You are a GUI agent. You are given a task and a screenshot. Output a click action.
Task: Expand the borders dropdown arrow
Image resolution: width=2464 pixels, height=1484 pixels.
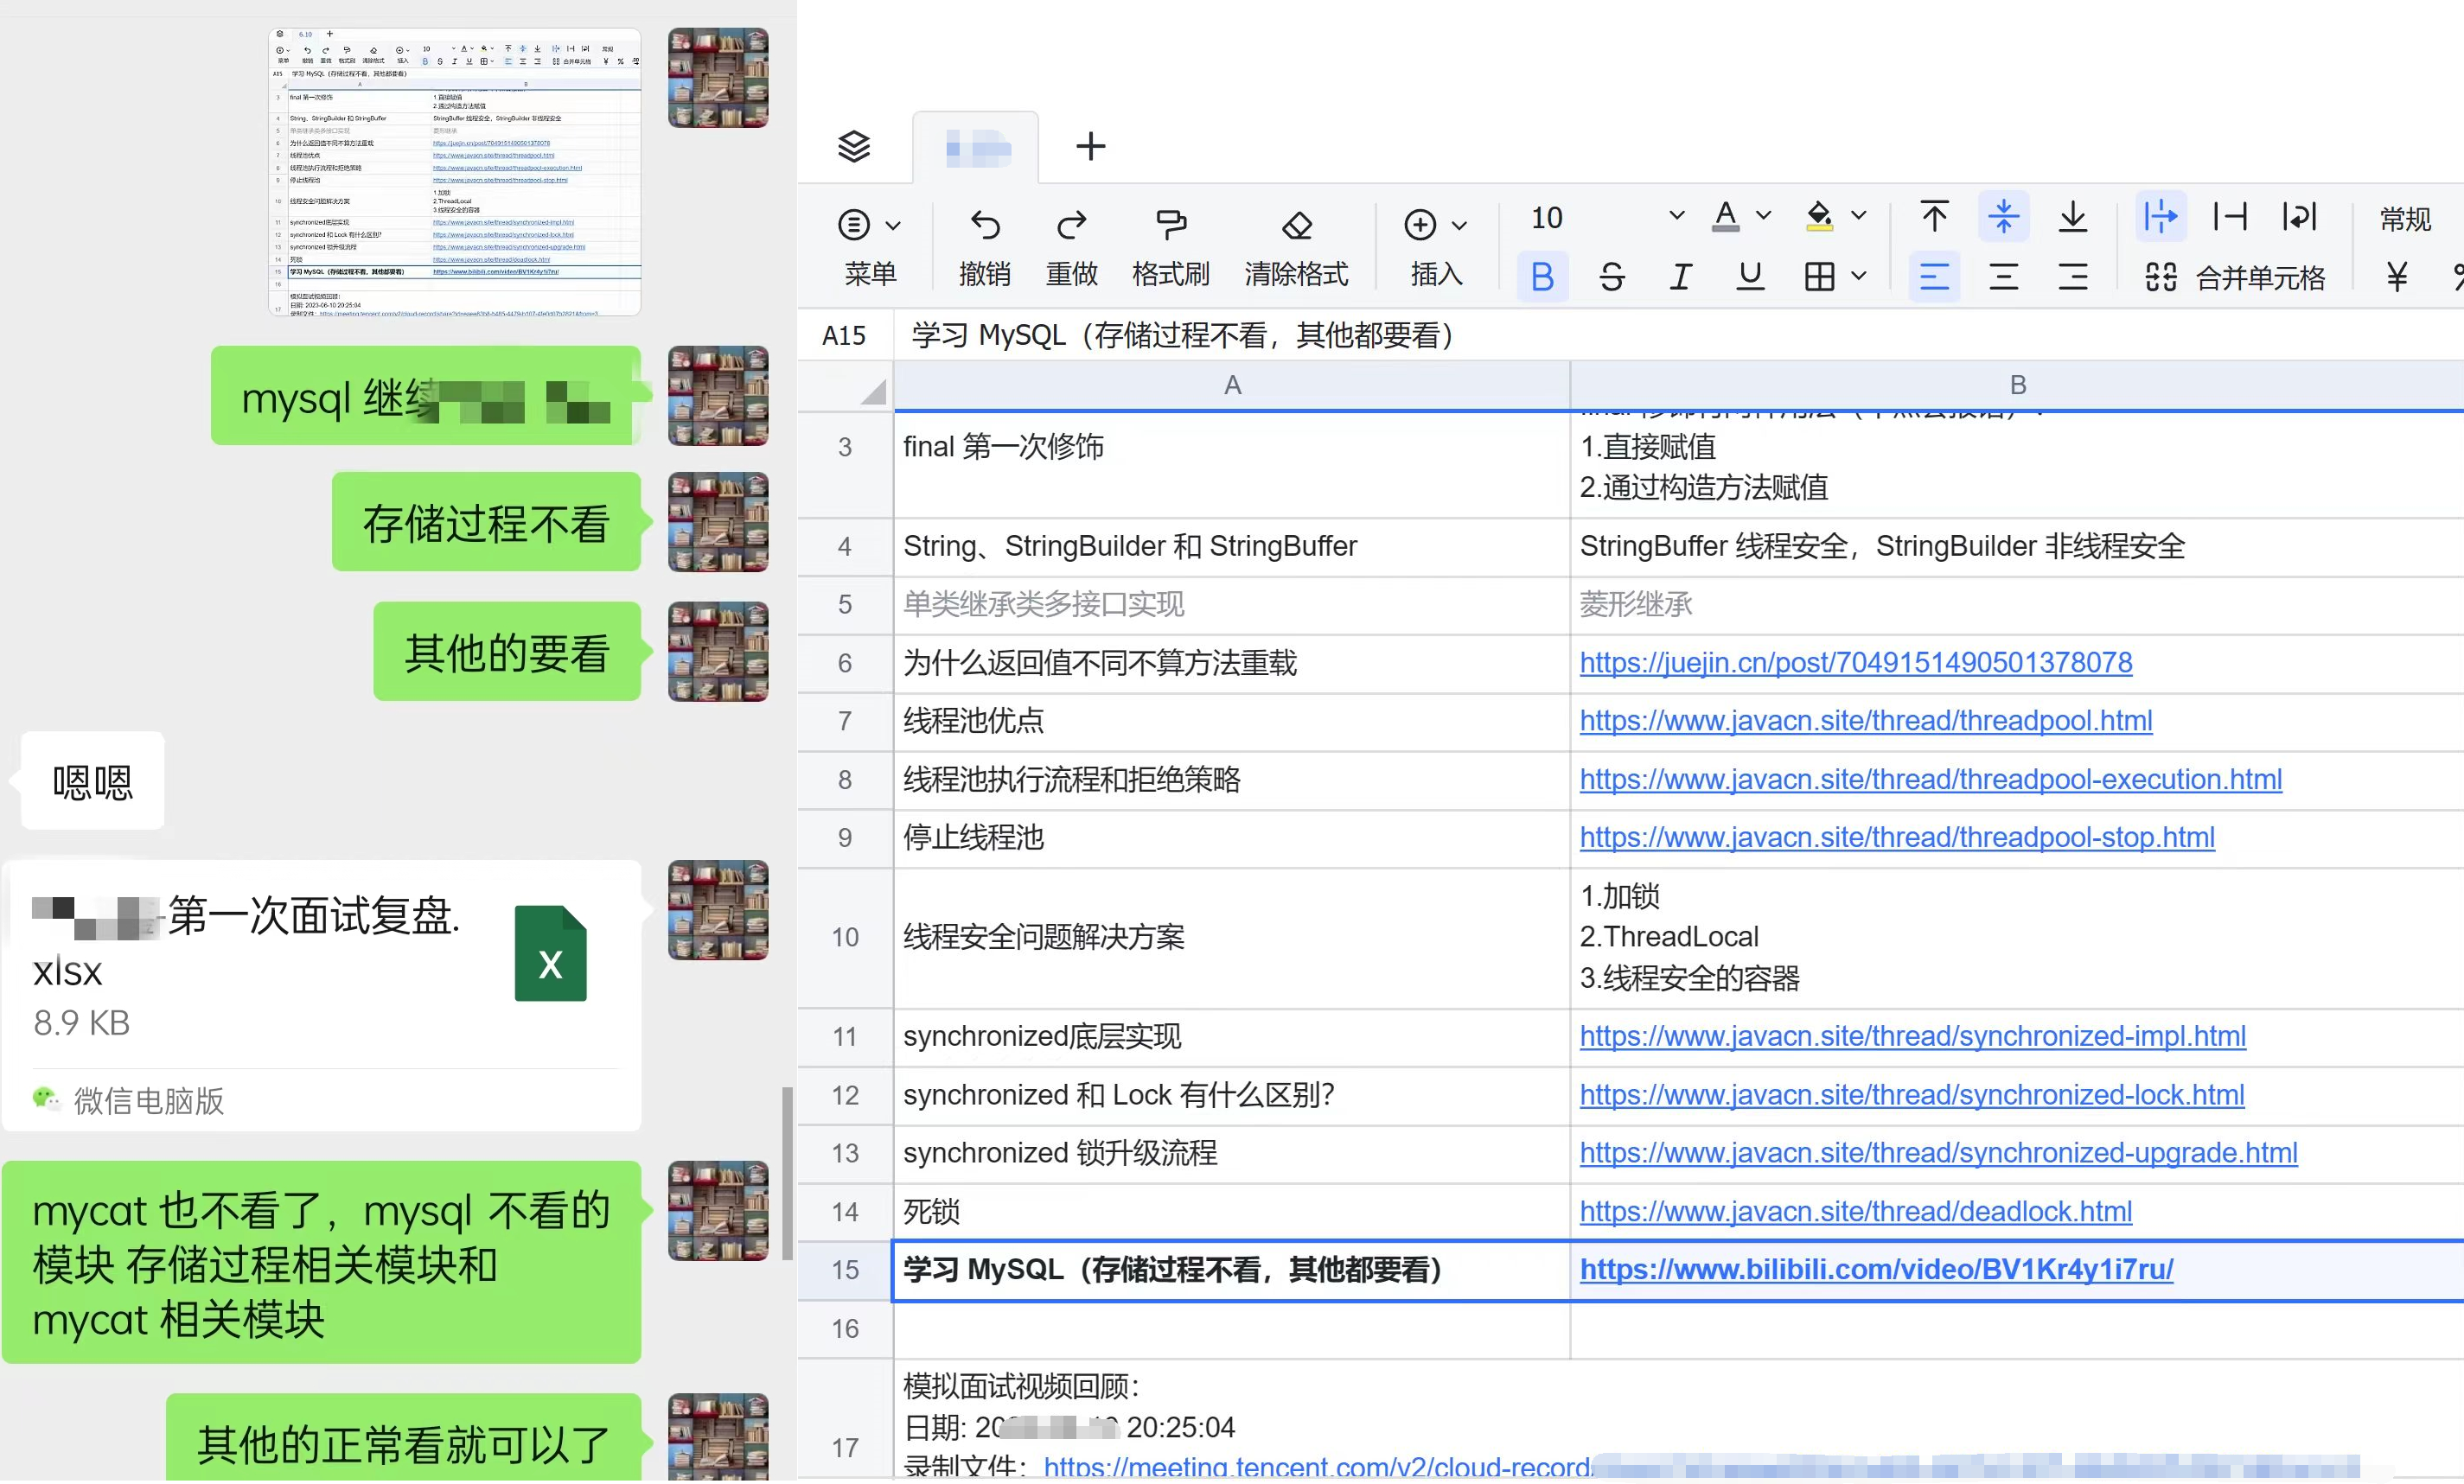tap(1859, 276)
